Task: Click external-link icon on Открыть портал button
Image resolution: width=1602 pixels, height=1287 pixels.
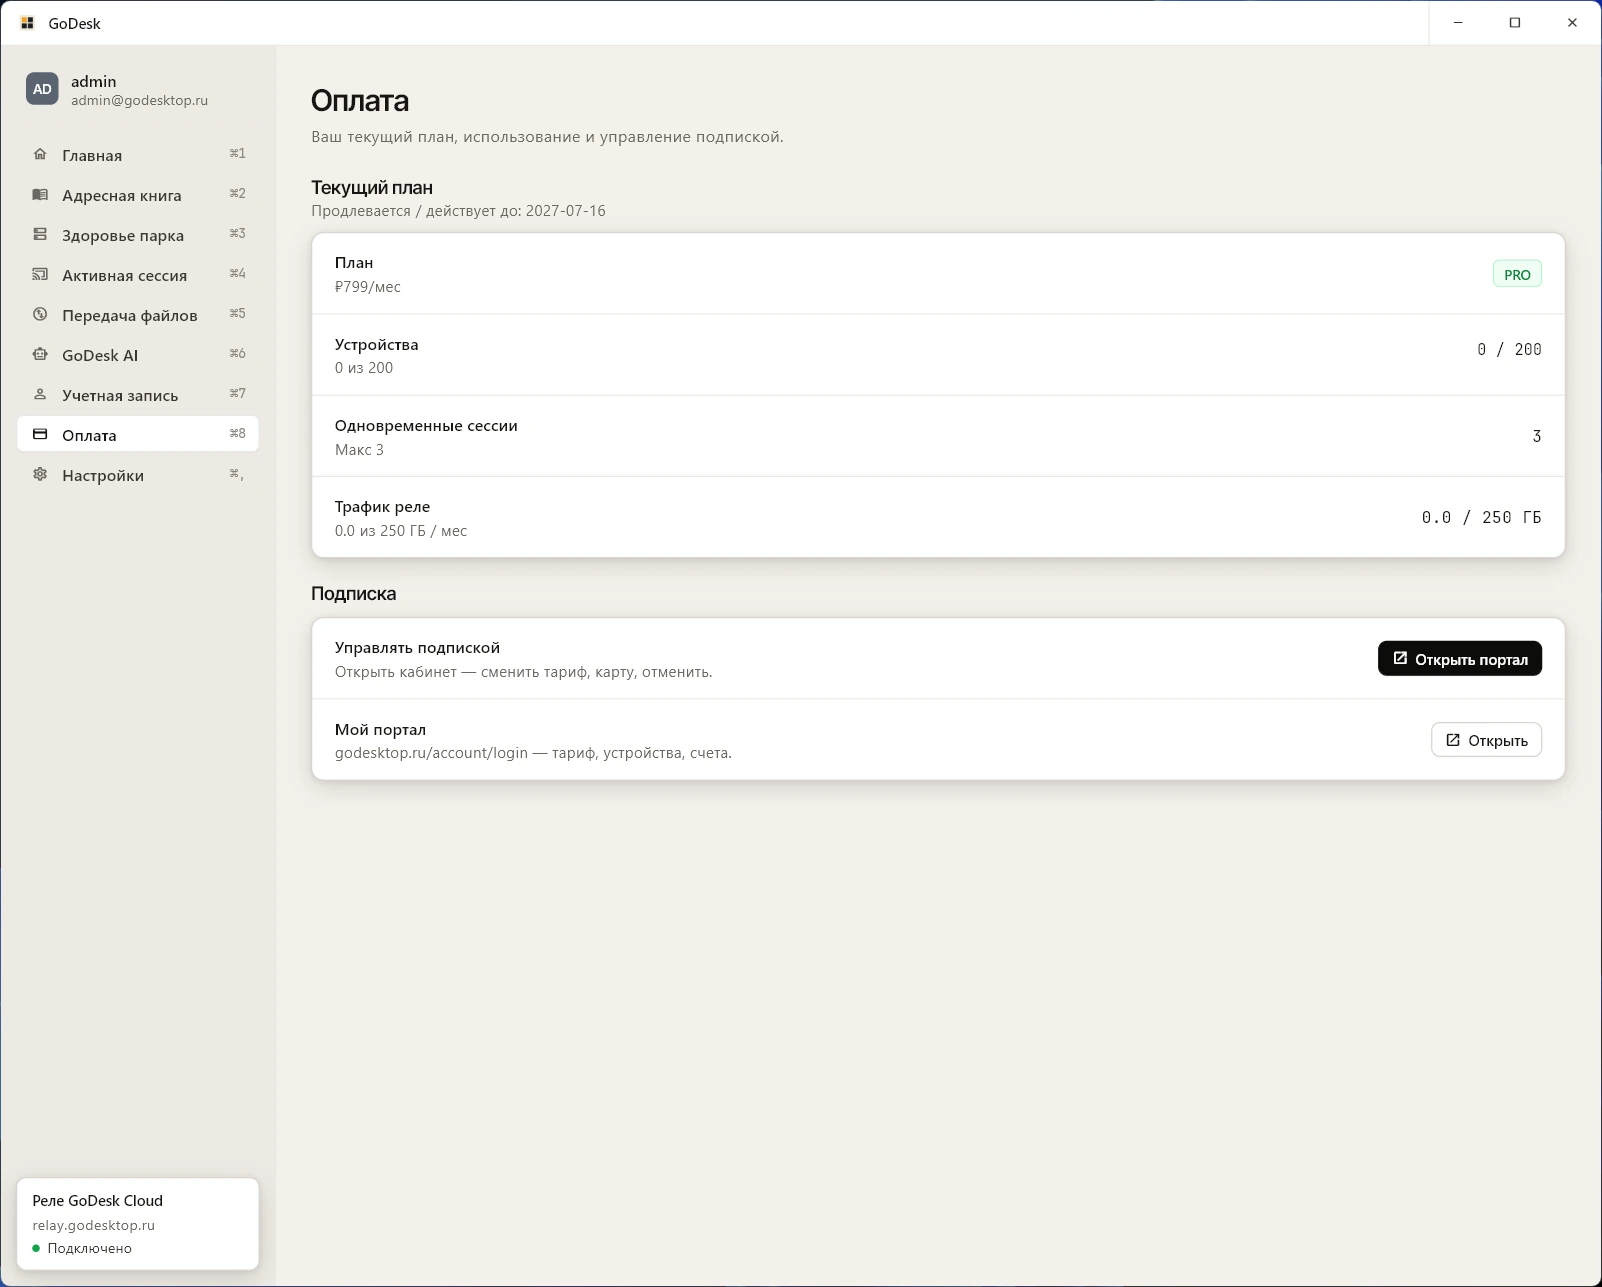Action: [x=1400, y=658]
